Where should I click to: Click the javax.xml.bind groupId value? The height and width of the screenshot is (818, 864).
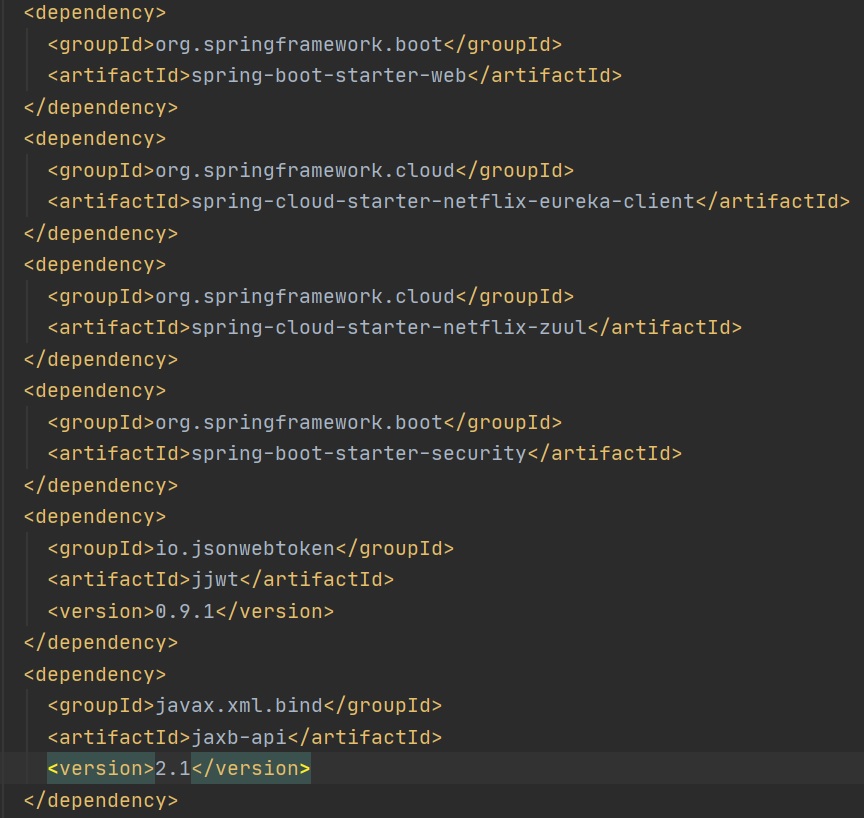pos(238,705)
